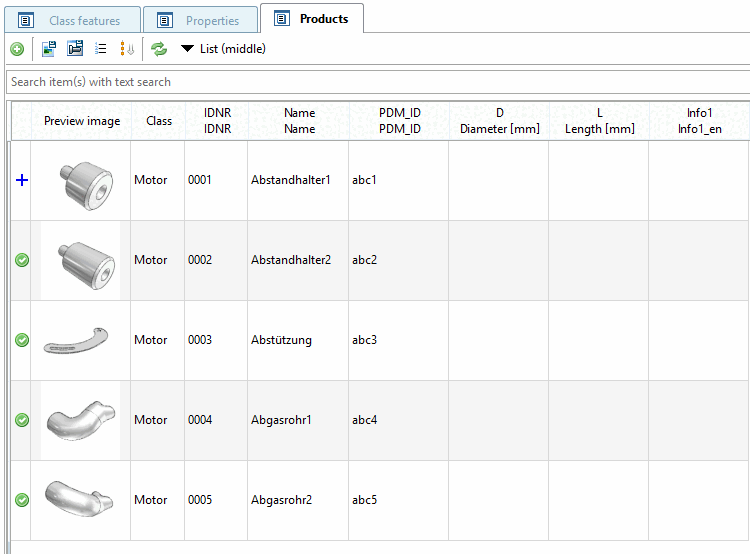
Task: Click the Class column header
Action: (159, 121)
